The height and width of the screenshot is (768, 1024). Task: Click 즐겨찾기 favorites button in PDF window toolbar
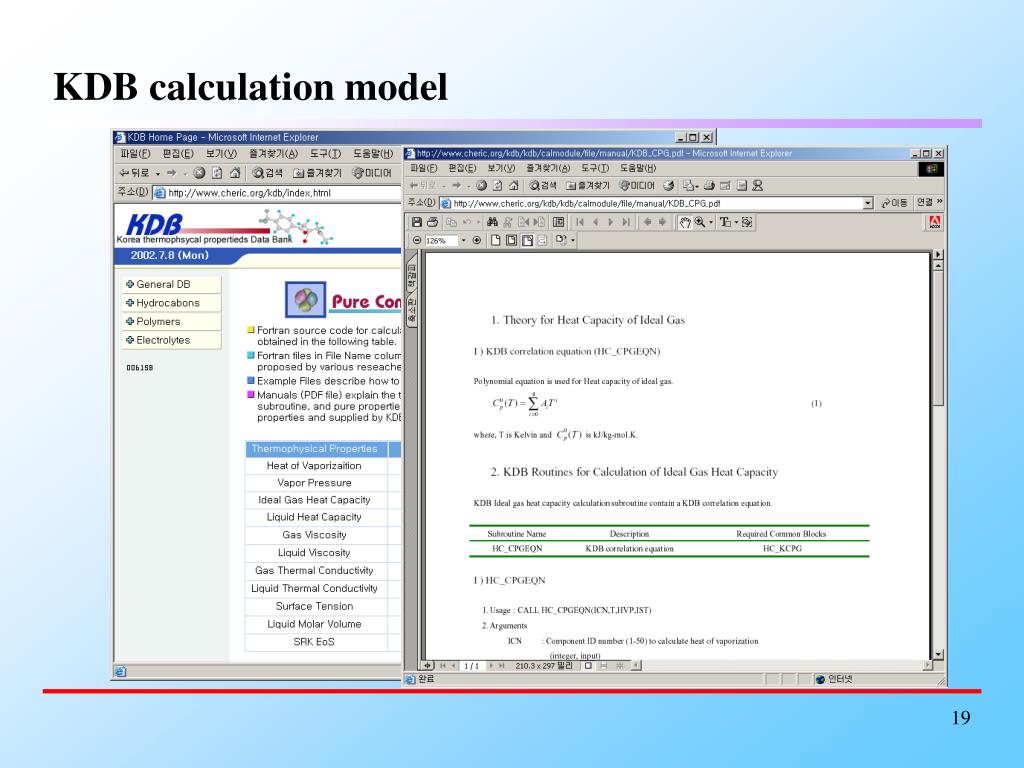[588, 185]
